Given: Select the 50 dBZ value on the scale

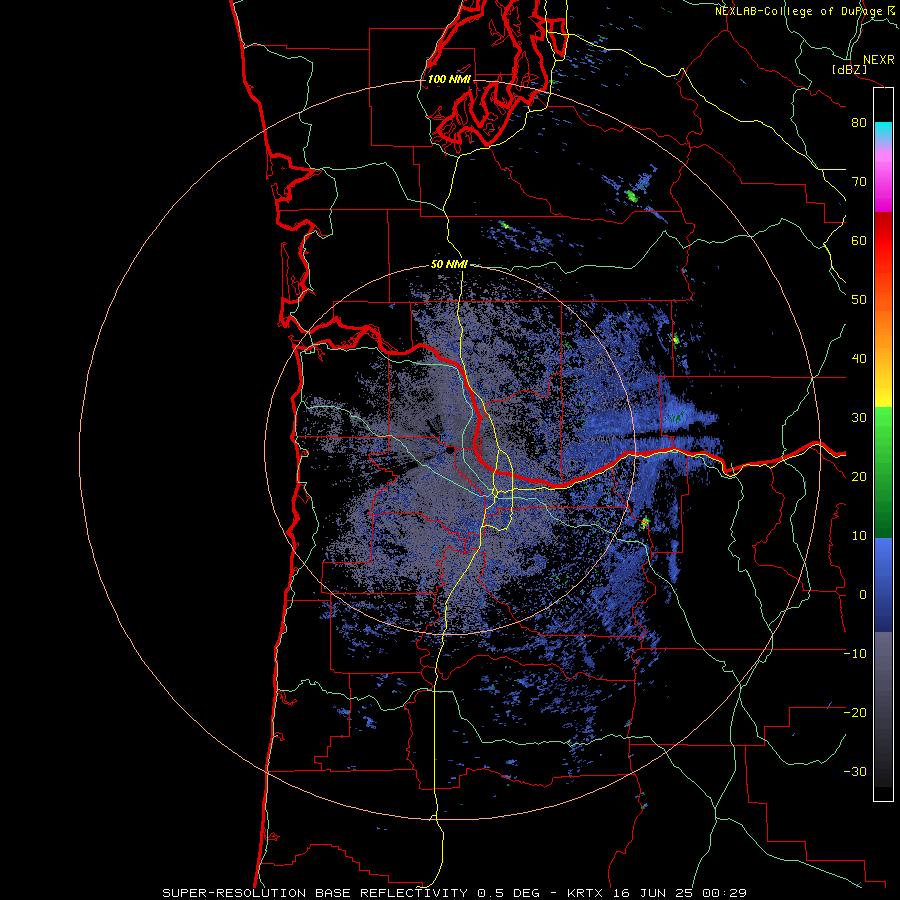Looking at the screenshot, I should 859,300.
